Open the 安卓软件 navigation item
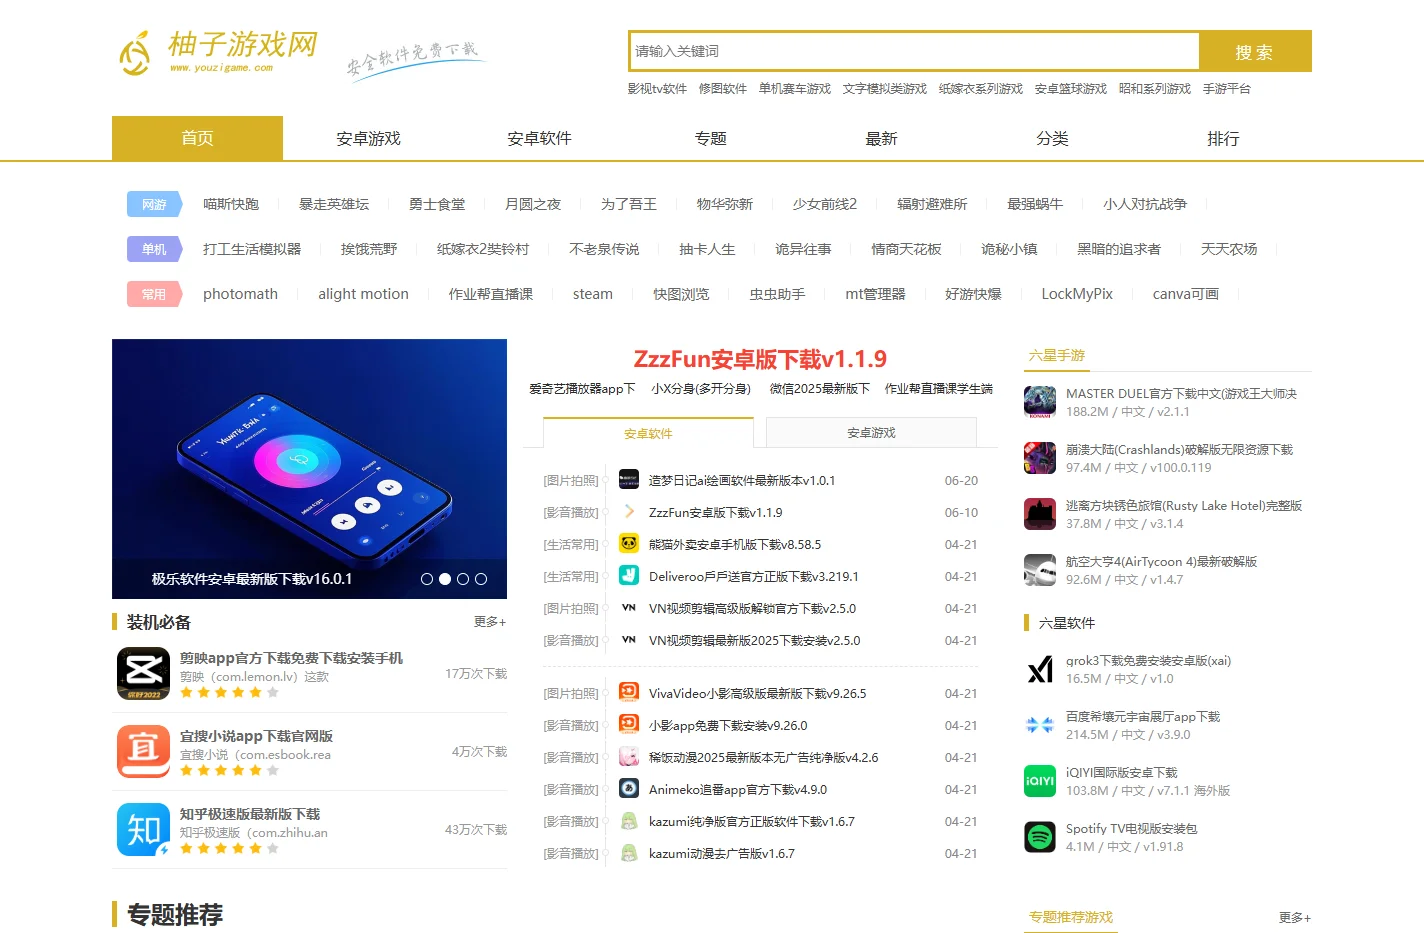This screenshot has height=933, width=1424. point(539,138)
